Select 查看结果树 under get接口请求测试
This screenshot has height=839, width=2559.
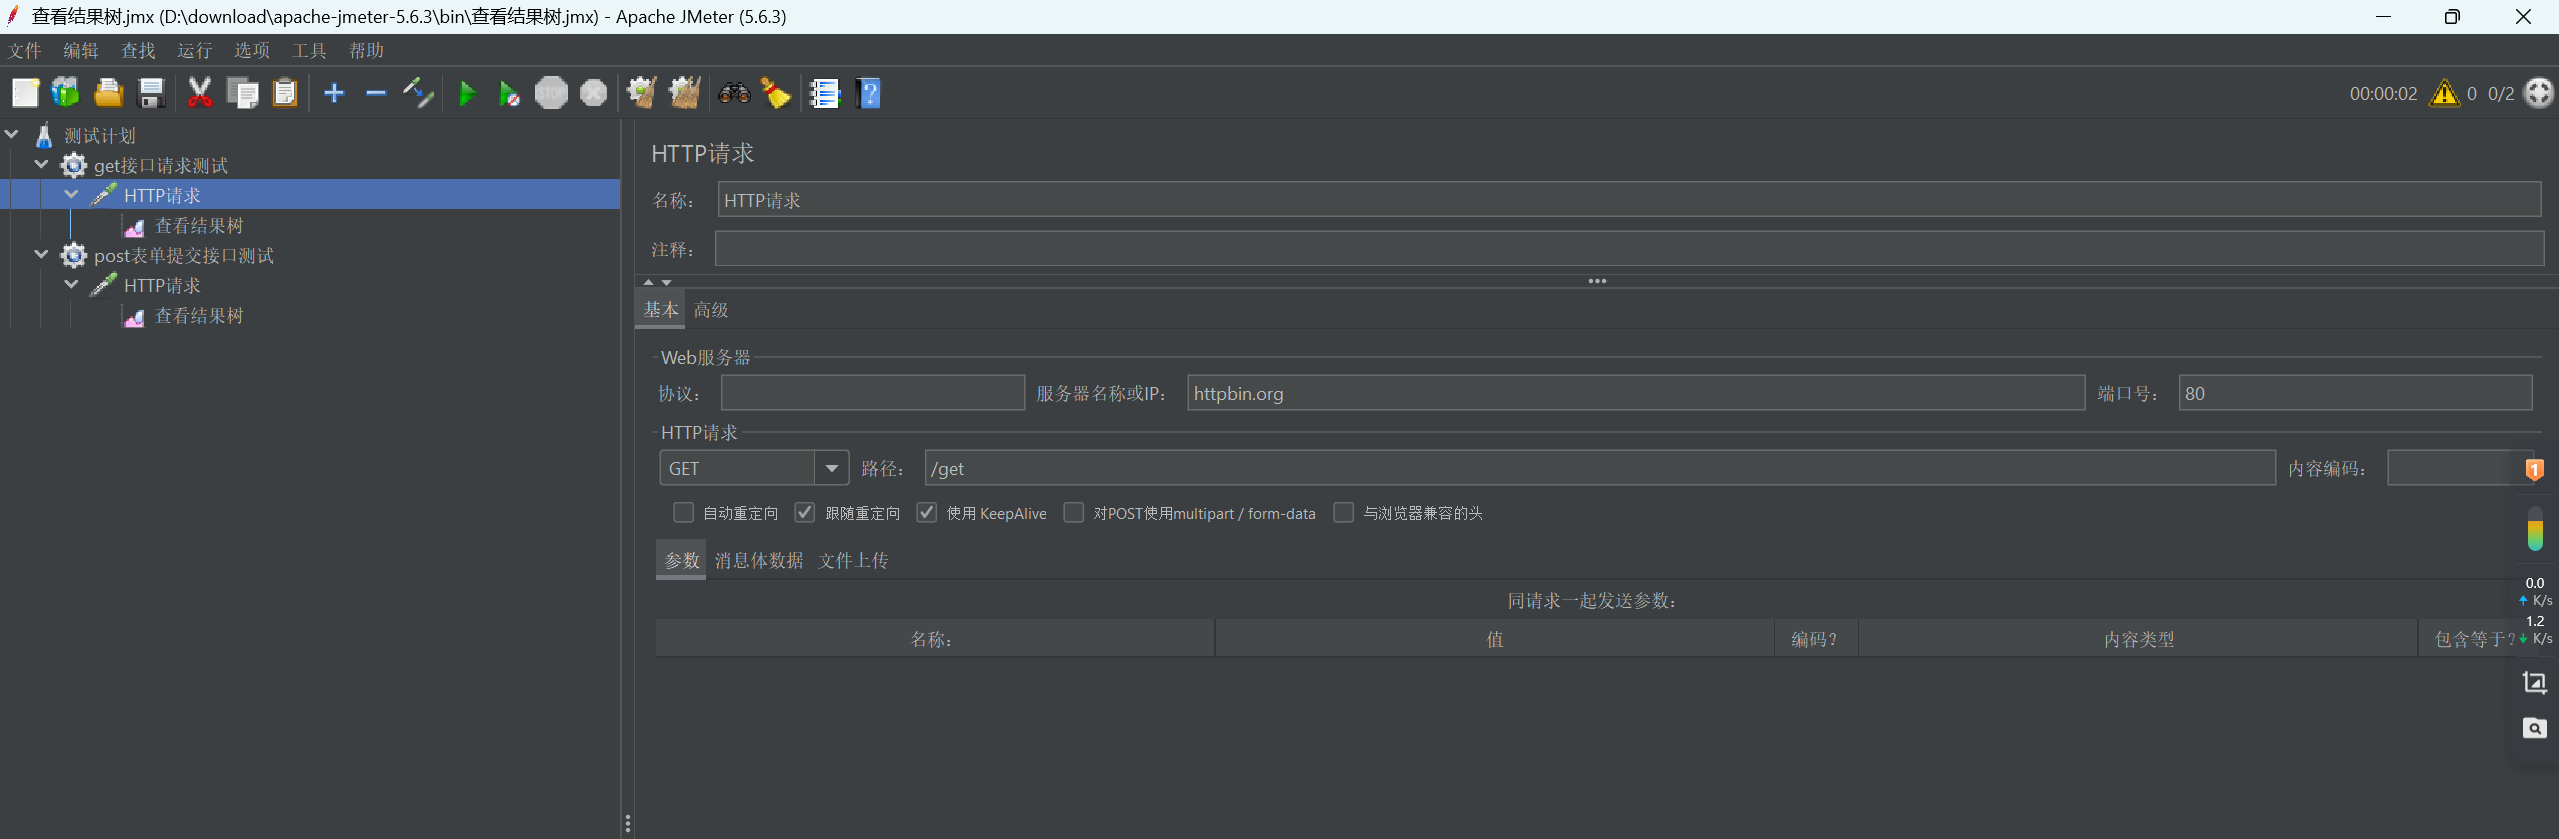click(198, 225)
